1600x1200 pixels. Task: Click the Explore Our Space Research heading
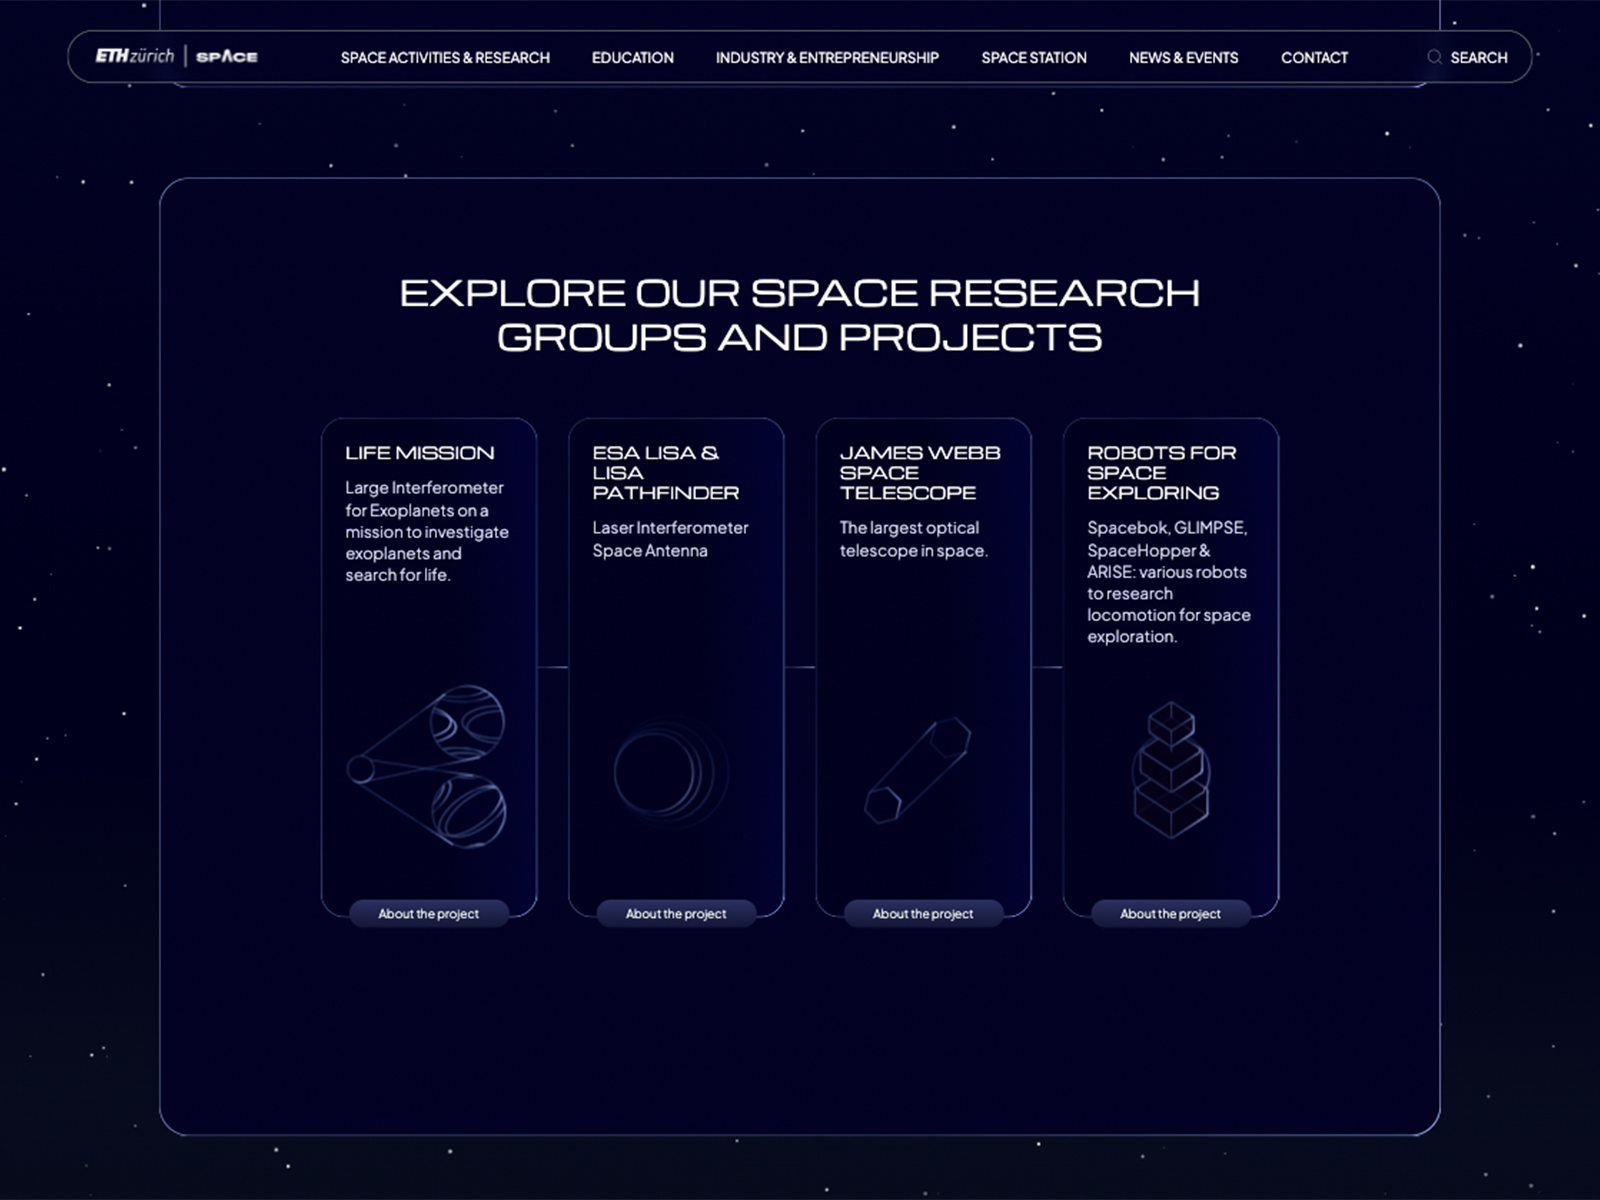tap(800, 315)
